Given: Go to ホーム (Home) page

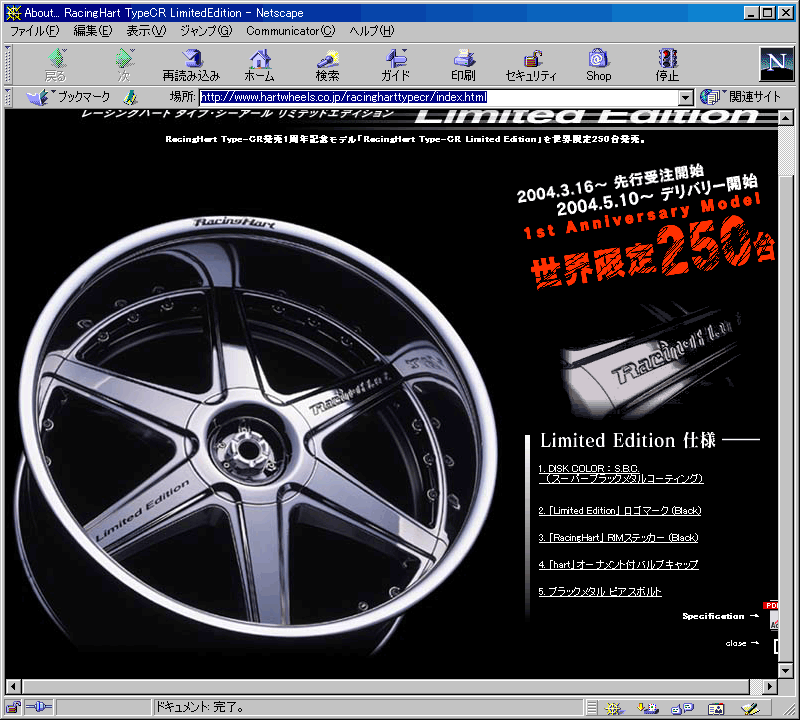Looking at the screenshot, I should (x=260, y=65).
